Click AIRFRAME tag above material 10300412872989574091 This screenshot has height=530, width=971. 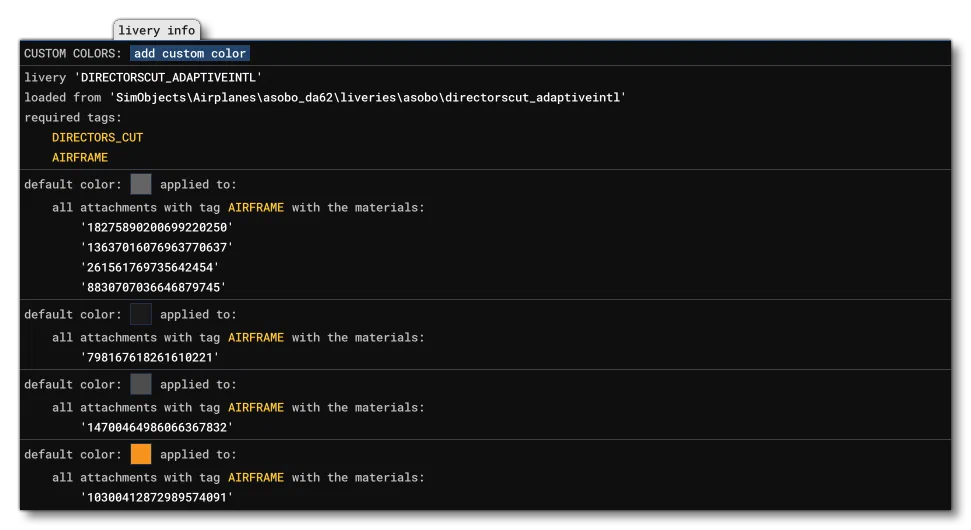[x=256, y=477]
